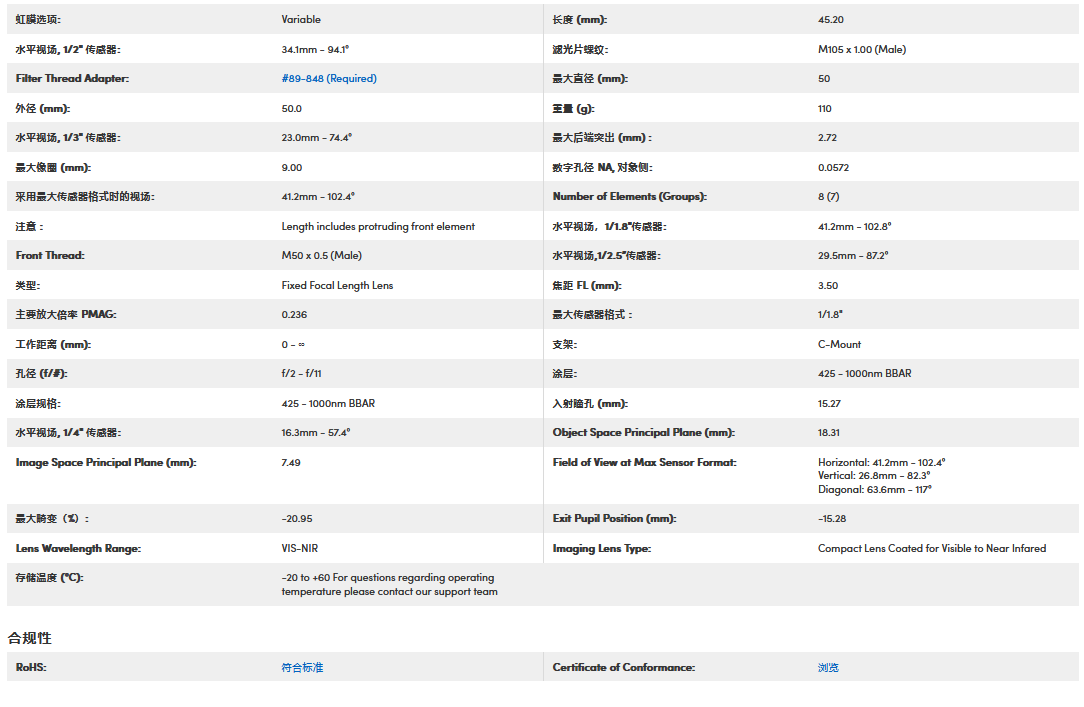This screenshot has width=1084, height=707.
Task: Select the Fixed Focal Length Lens value
Action: tap(337, 285)
